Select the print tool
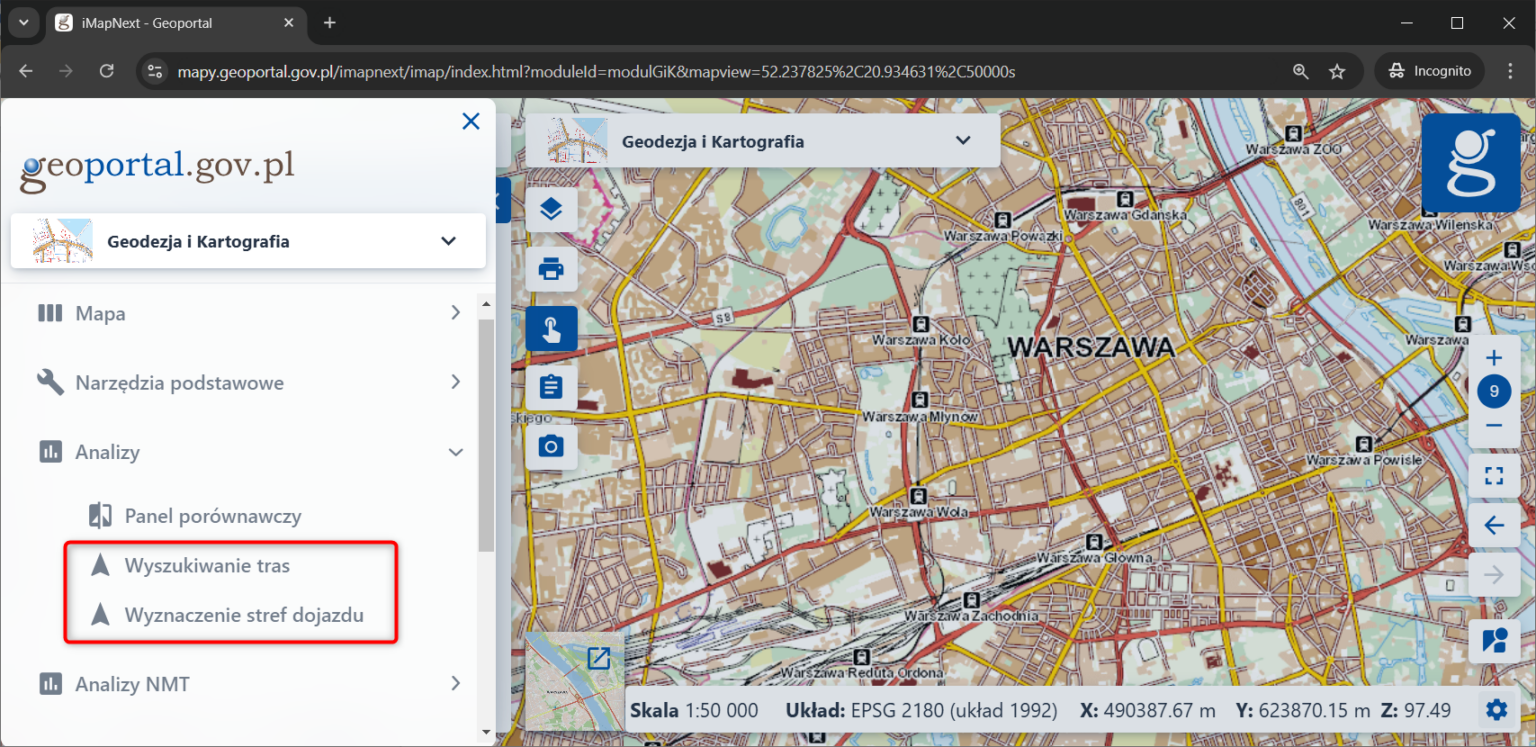The image size is (1536, 747). point(551,269)
